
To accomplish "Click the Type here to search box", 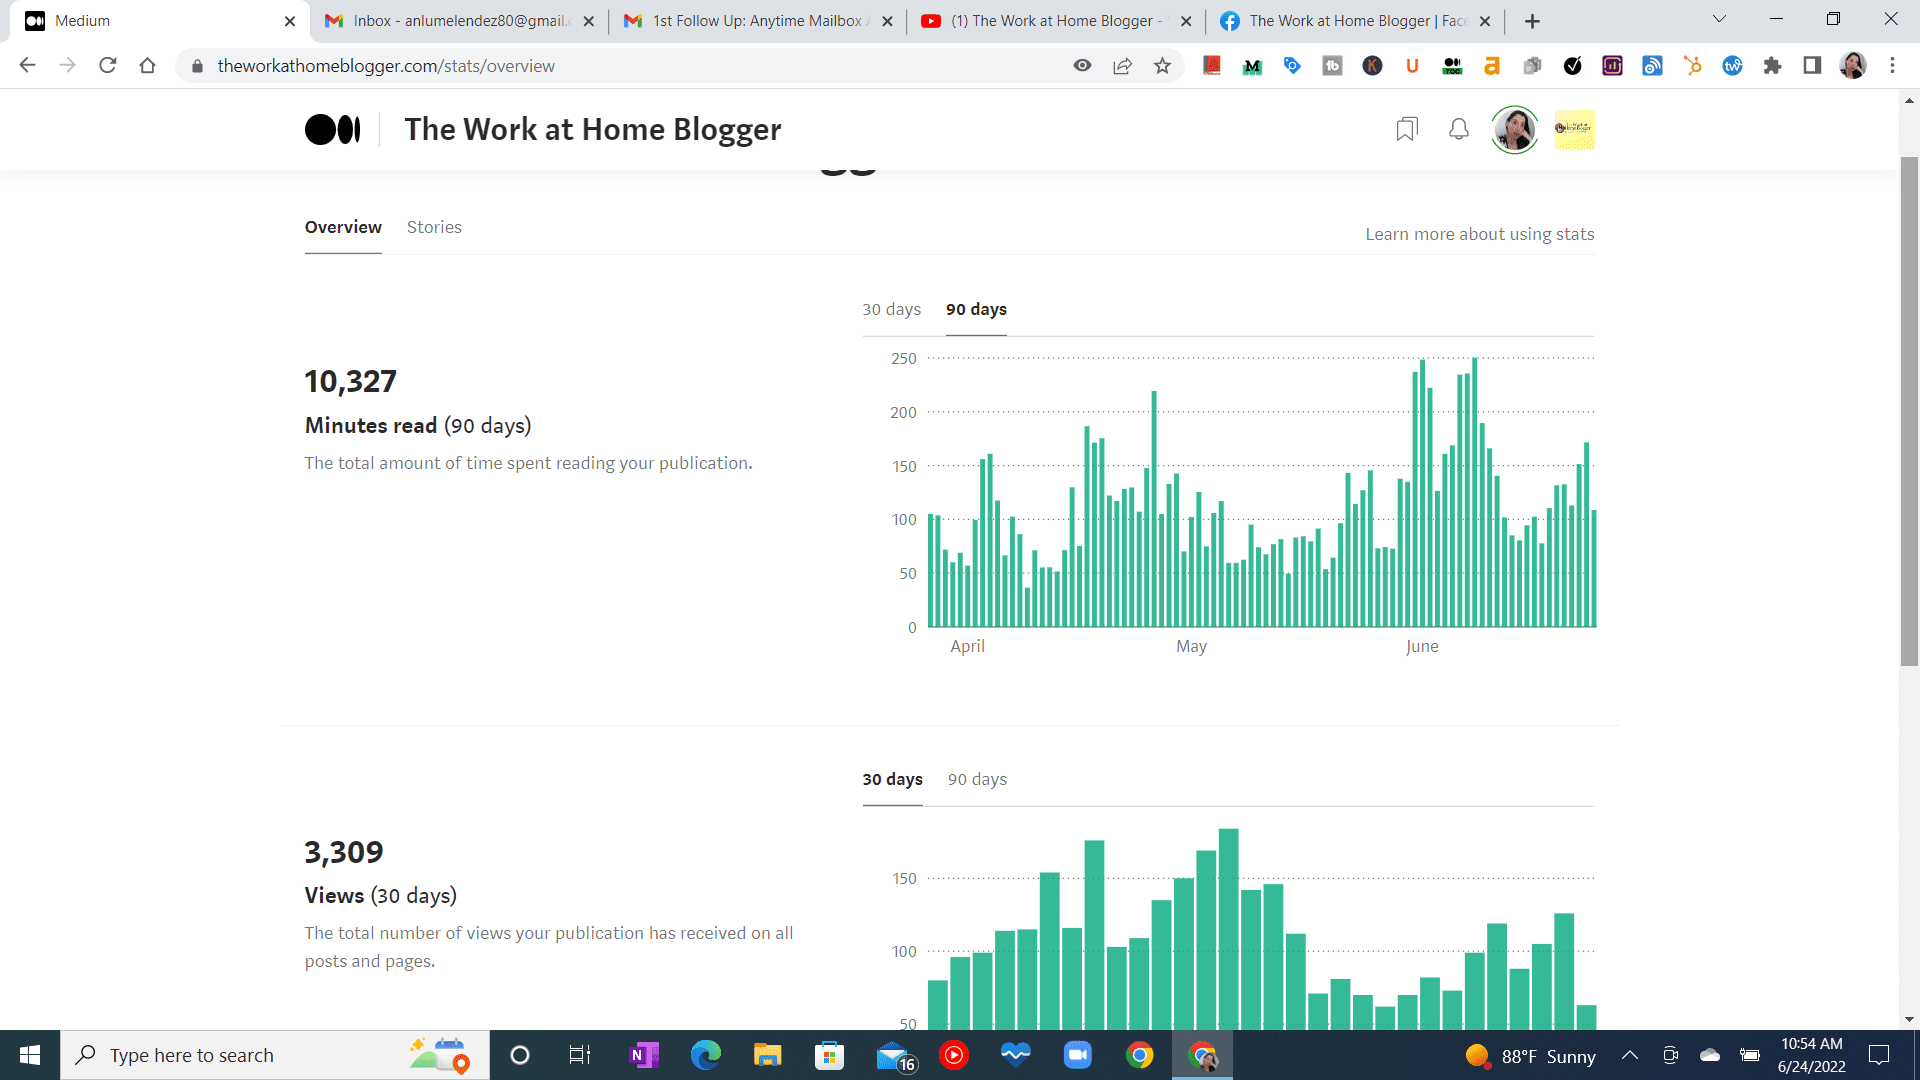I will [275, 1055].
